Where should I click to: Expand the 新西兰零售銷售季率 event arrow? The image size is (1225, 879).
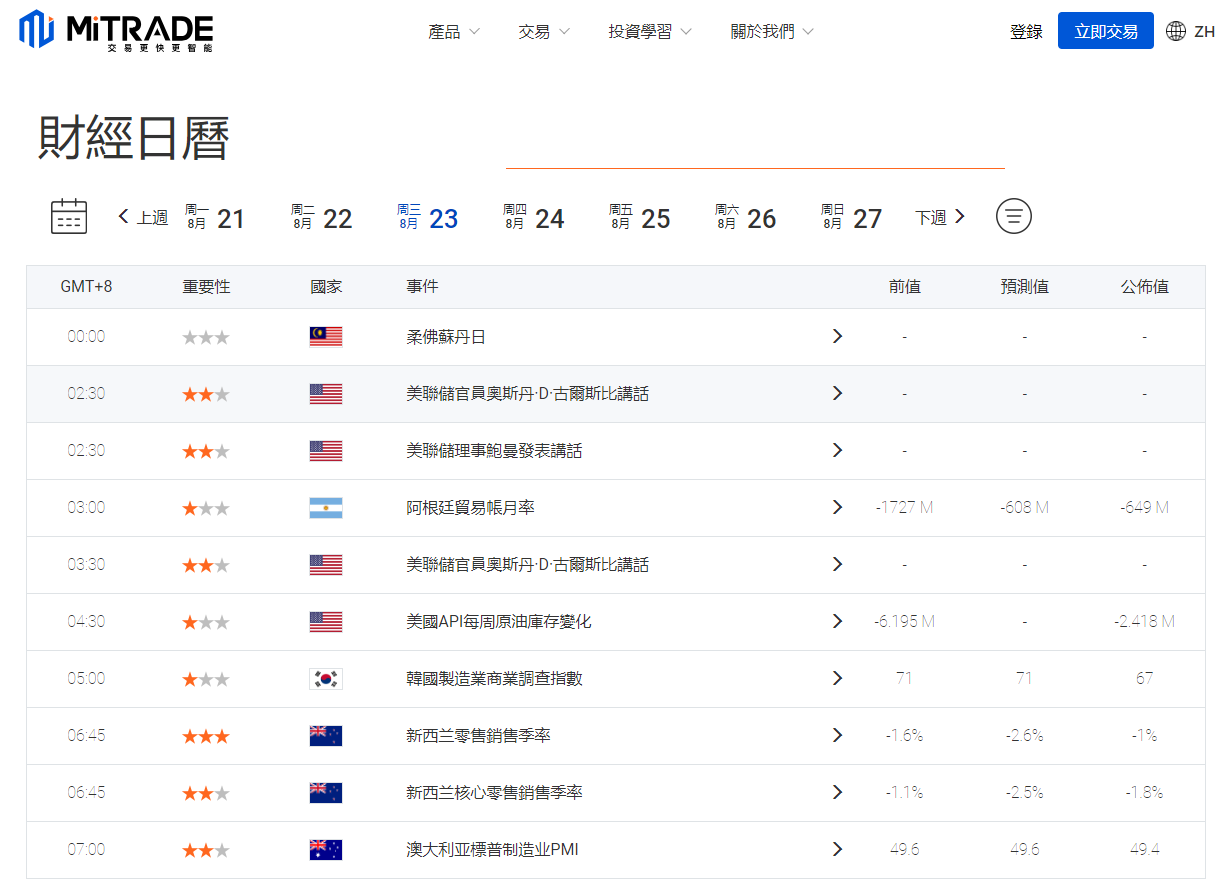[x=837, y=736]
